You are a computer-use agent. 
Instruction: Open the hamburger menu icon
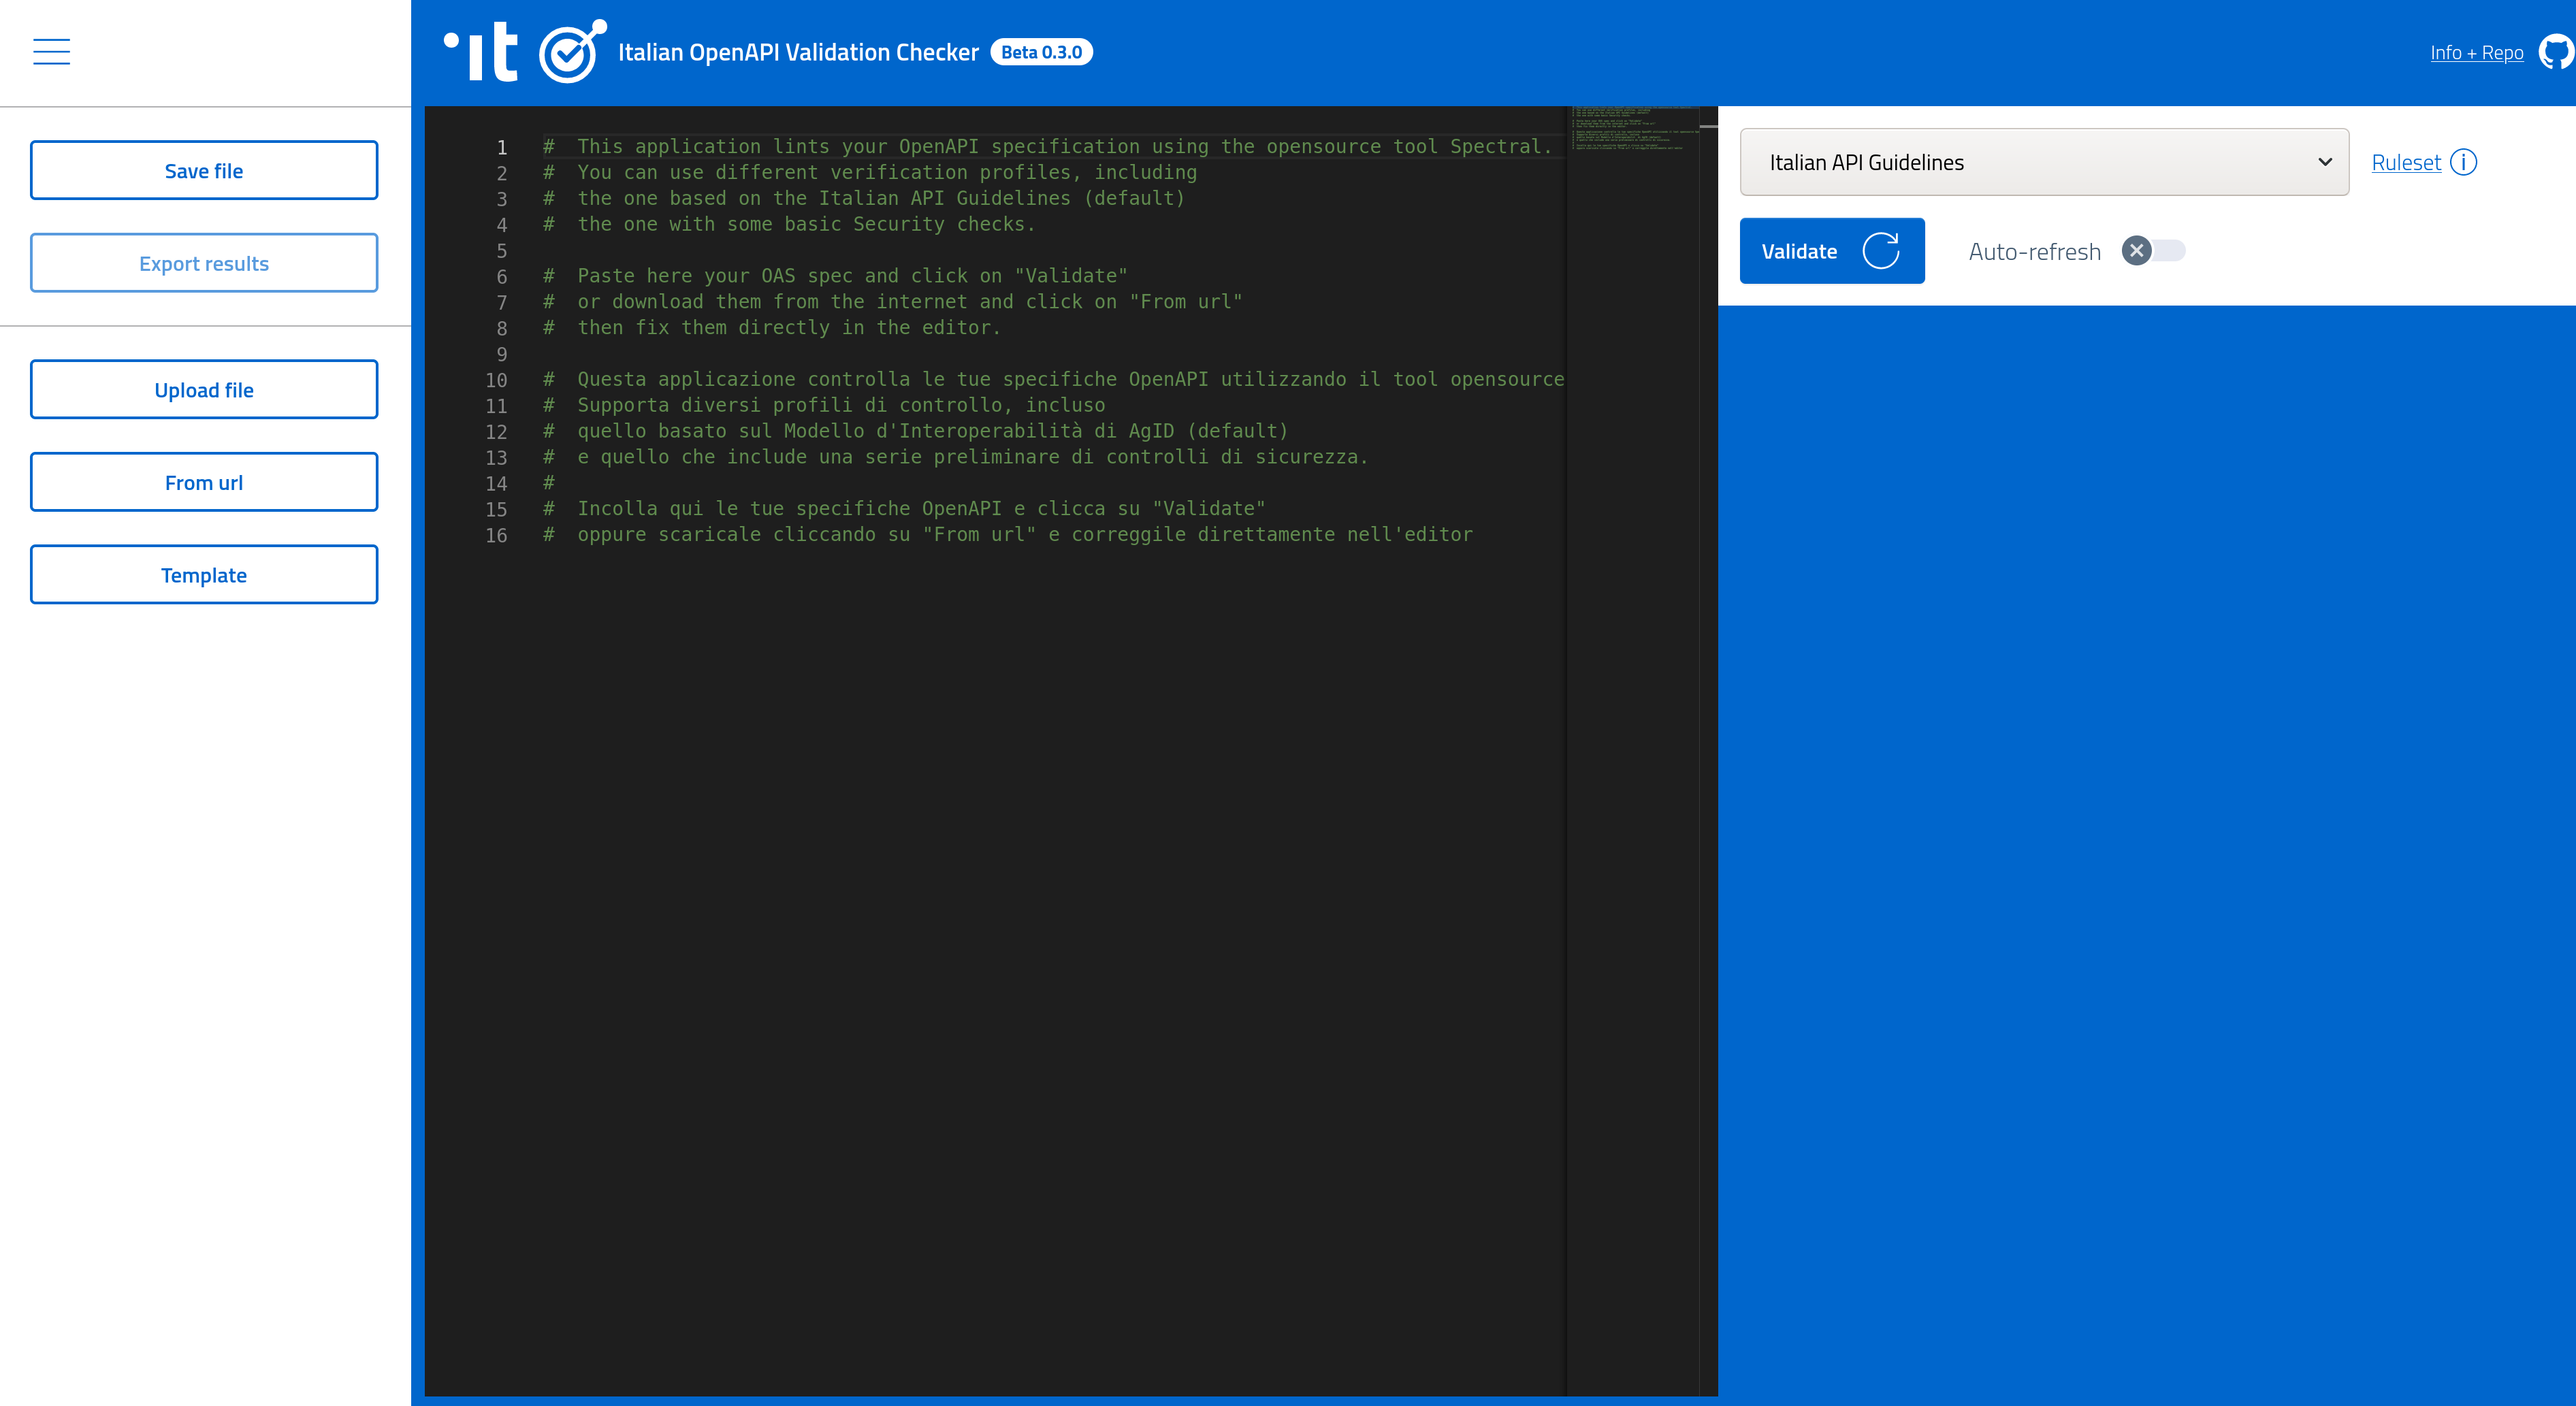(x=51, y=52)
